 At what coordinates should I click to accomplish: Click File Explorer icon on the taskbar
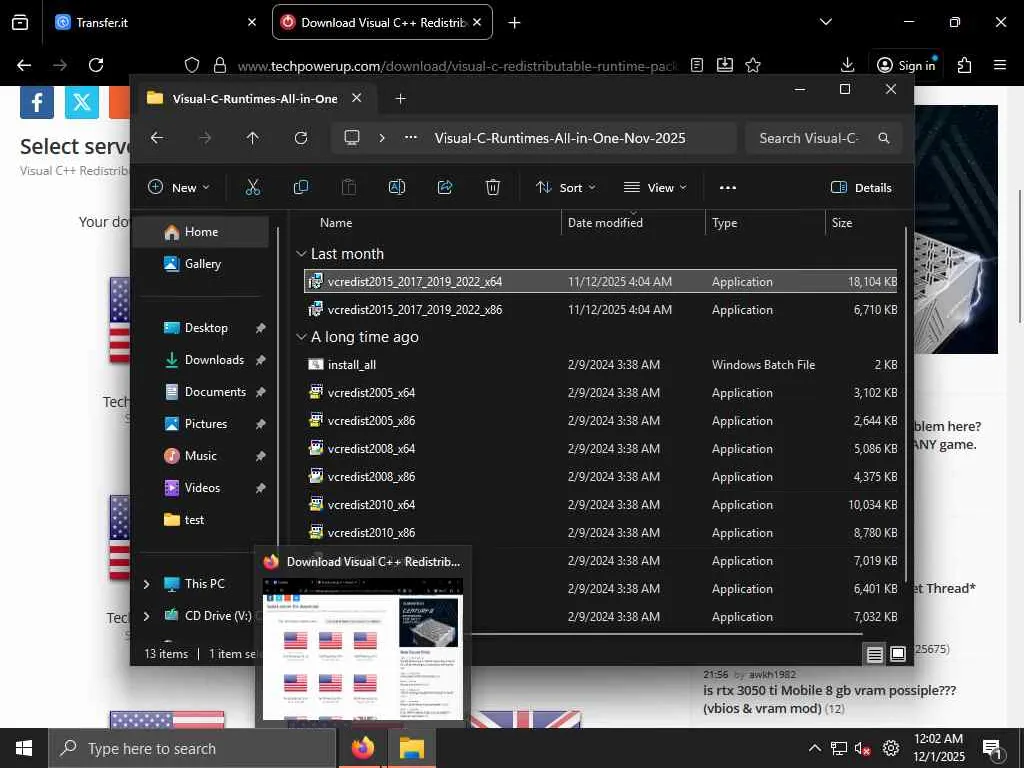pyautogui.click(x=412, y=748)
